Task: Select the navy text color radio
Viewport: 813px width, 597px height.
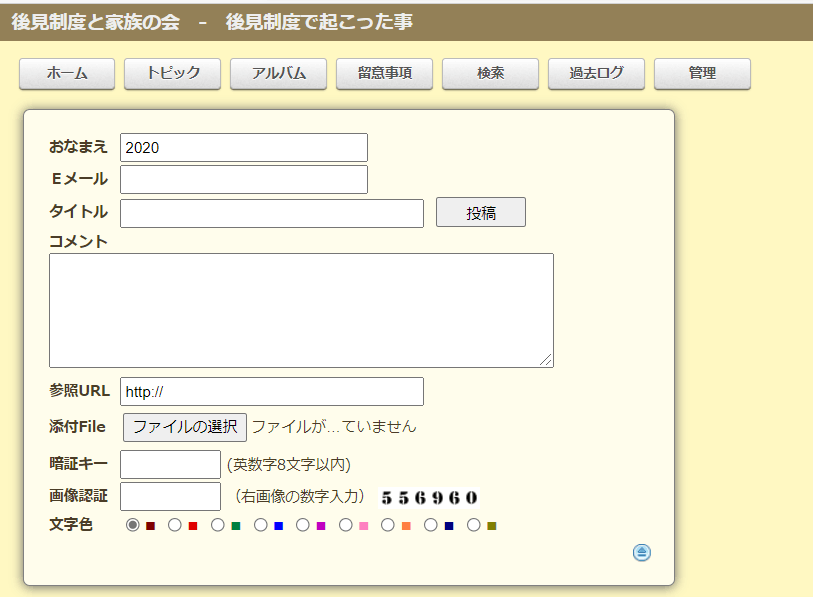Action: [x=431, y=525]
